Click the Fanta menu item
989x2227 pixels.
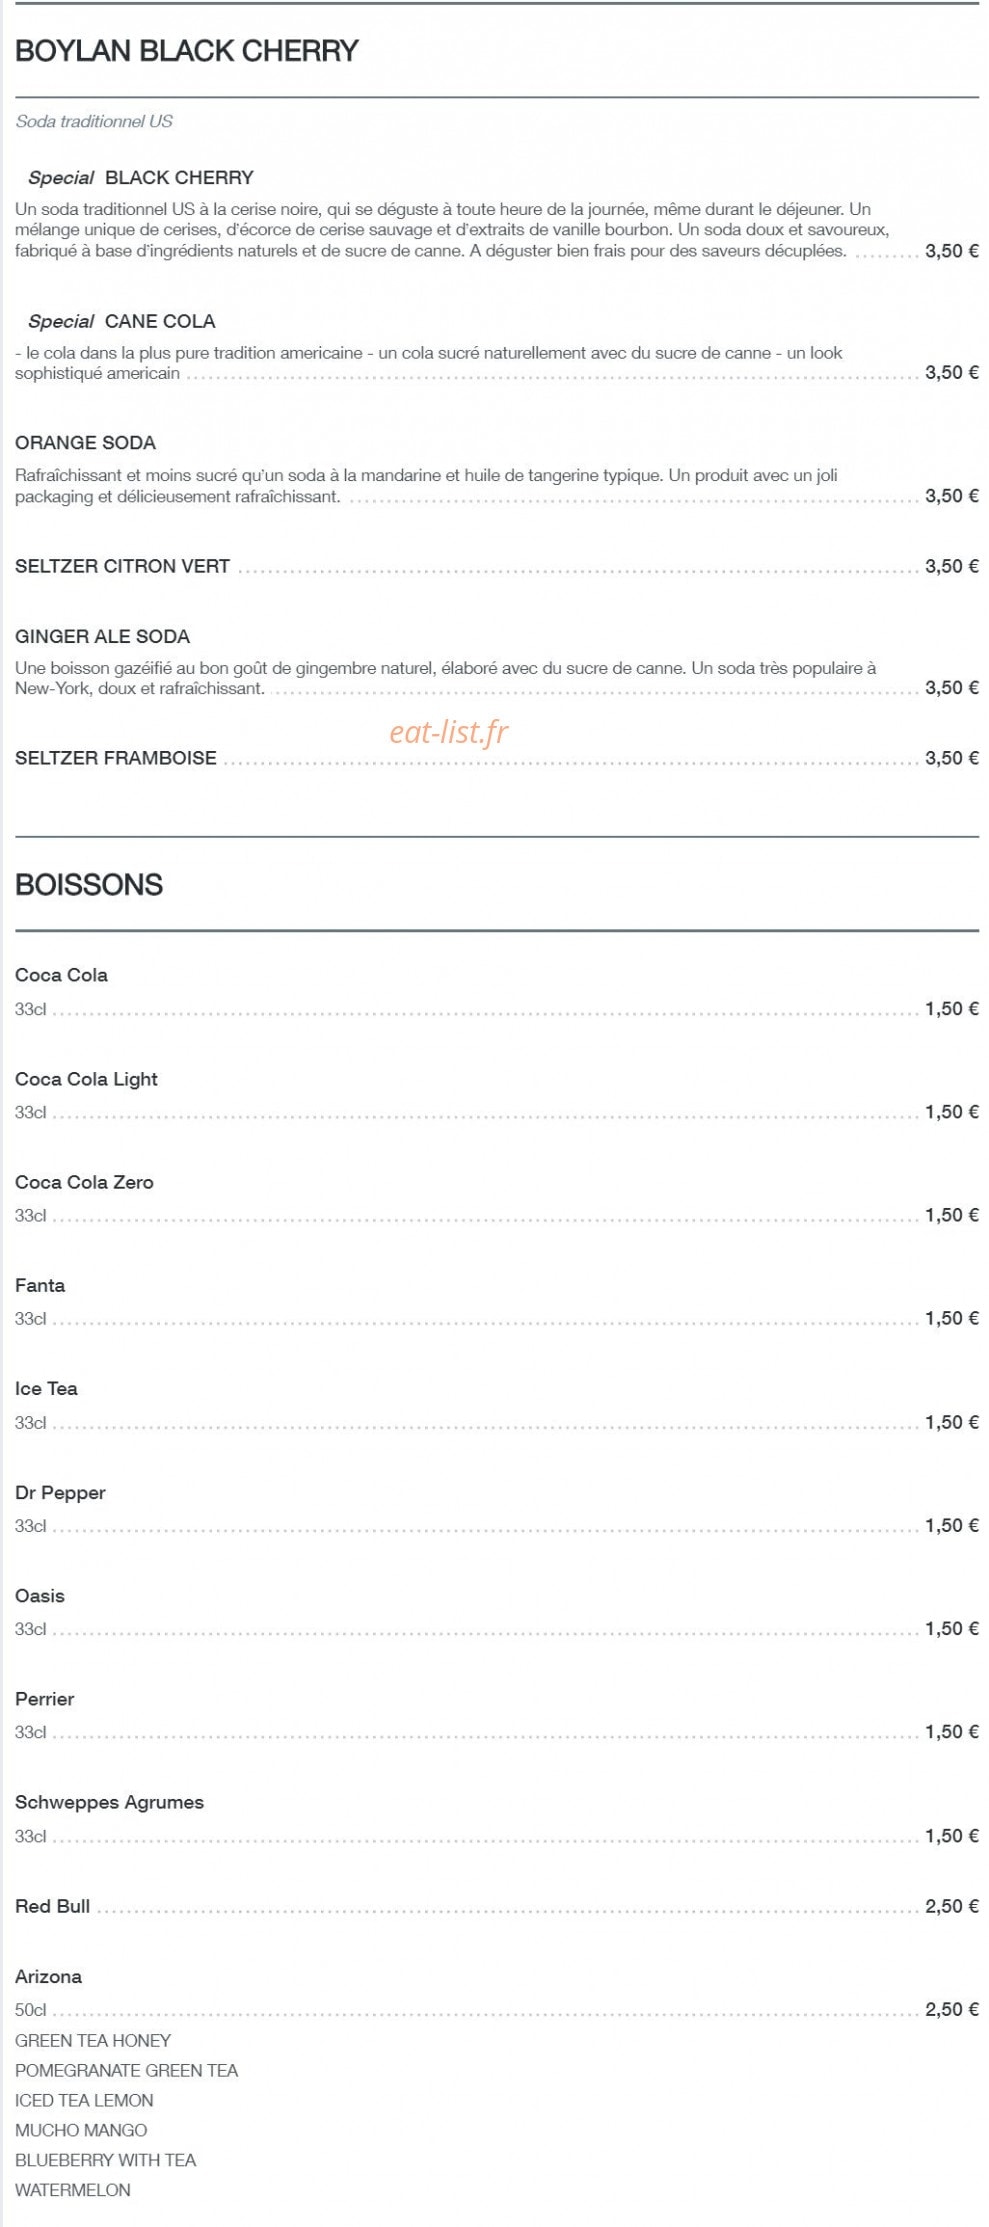[40, 1285]
